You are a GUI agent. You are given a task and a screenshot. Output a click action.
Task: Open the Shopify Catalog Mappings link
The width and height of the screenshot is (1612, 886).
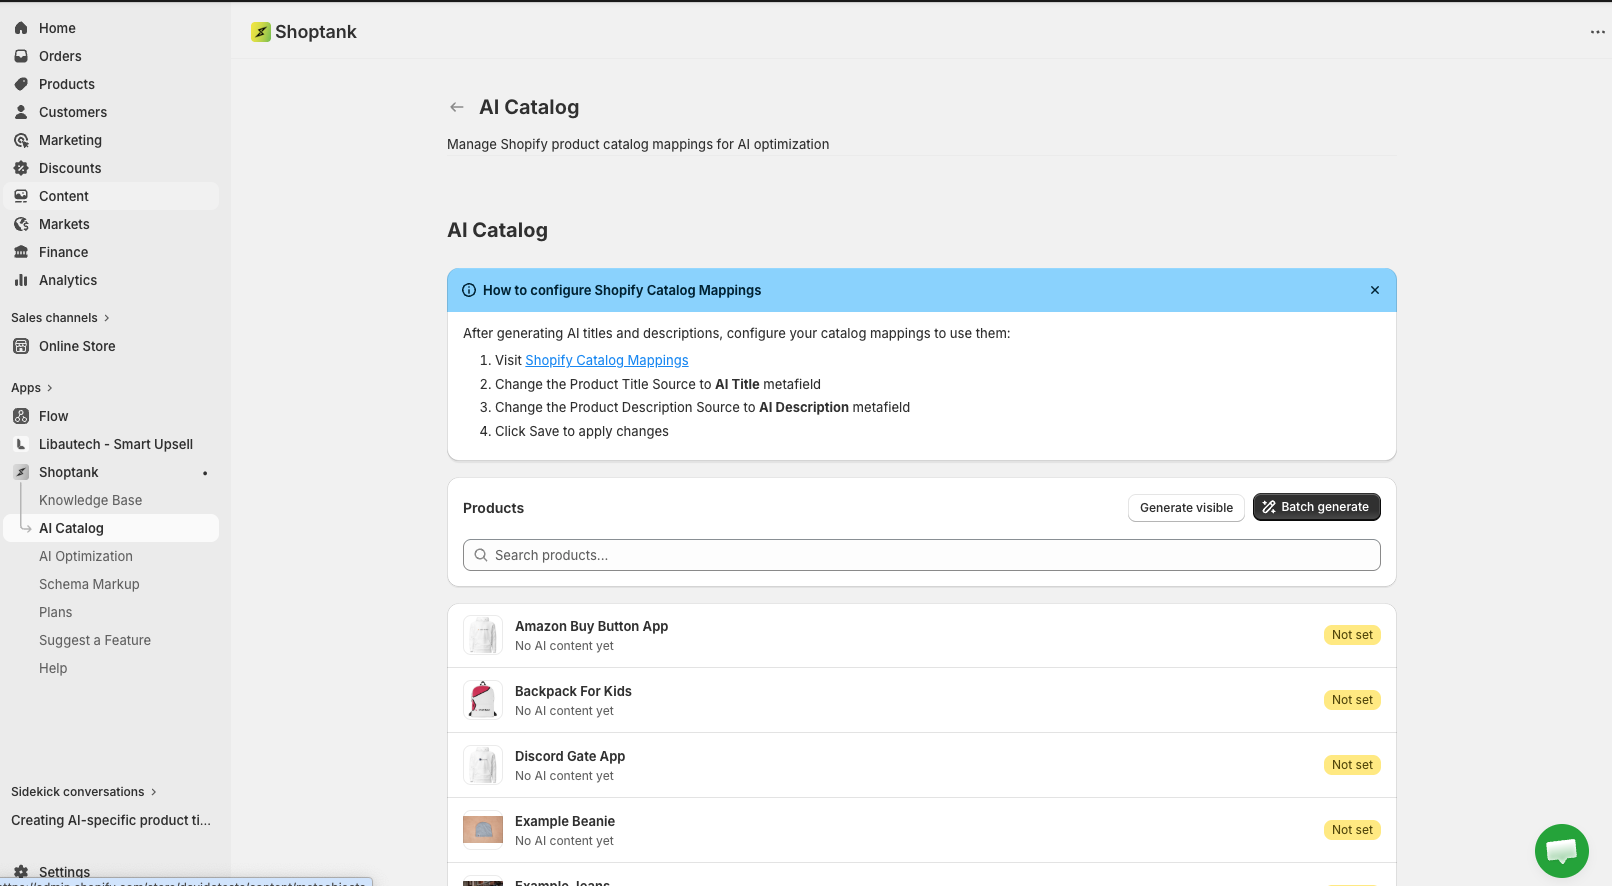point(606,360)
